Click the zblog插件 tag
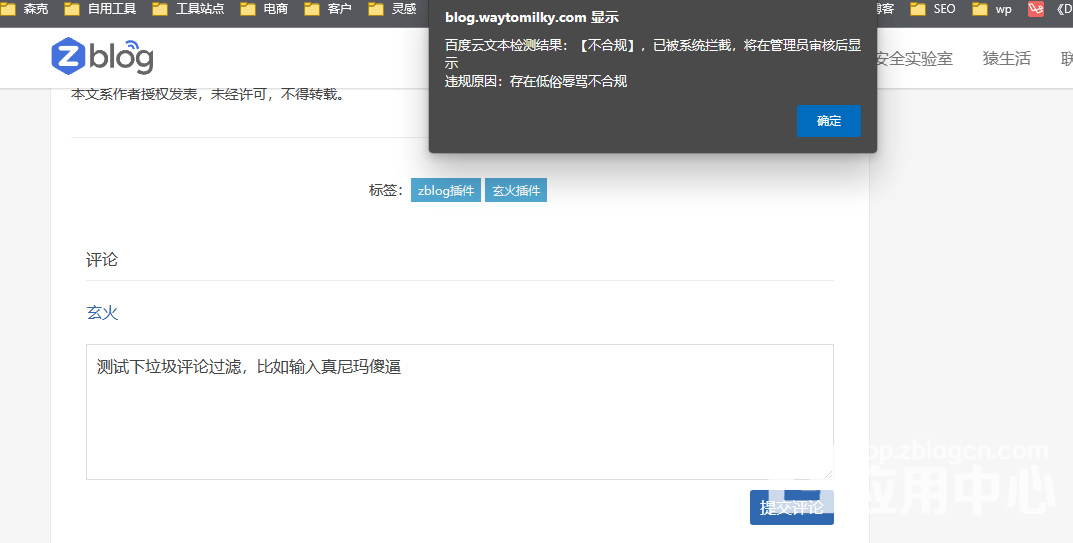1073x543 pixels. point(446,190)
